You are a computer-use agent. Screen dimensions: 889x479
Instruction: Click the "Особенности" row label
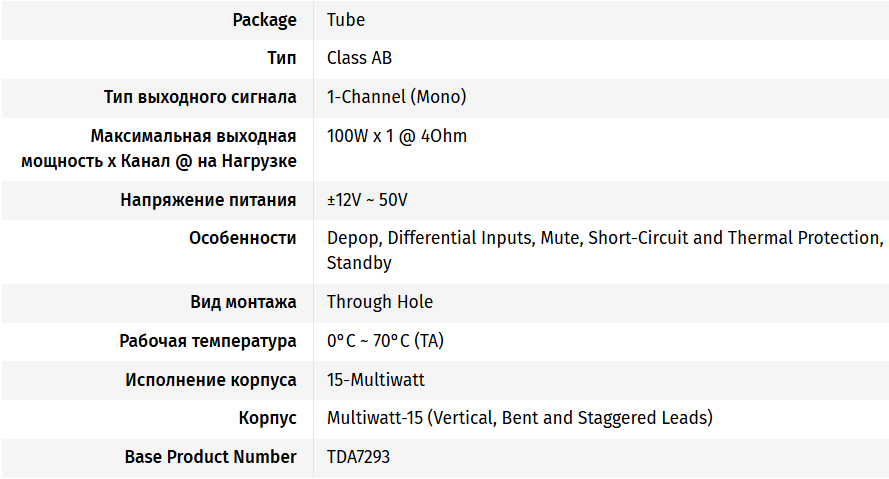[x=242, y=238]
